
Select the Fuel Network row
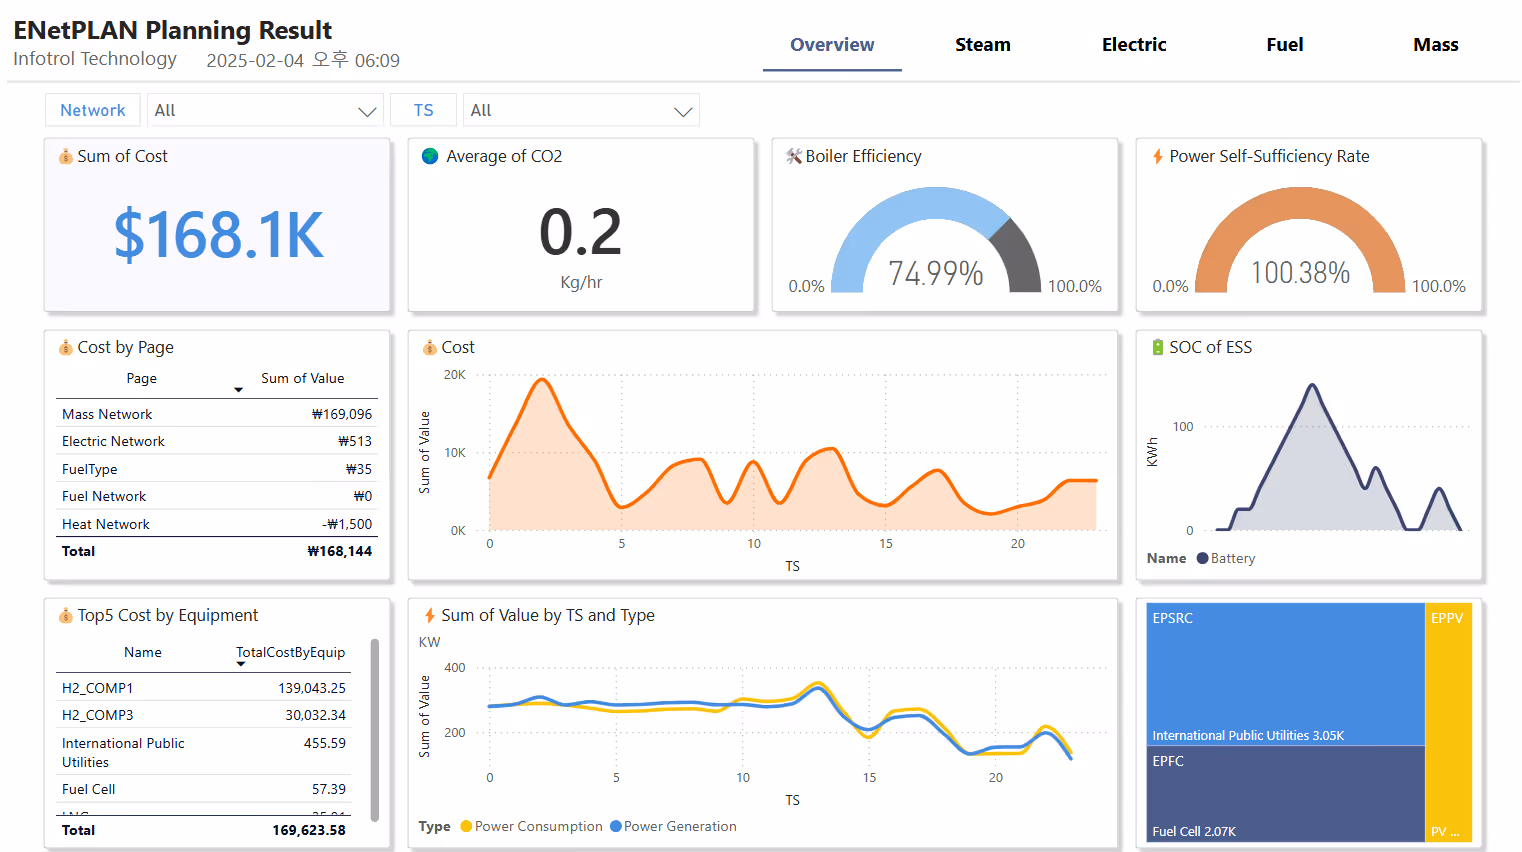[x=217, y=496]
